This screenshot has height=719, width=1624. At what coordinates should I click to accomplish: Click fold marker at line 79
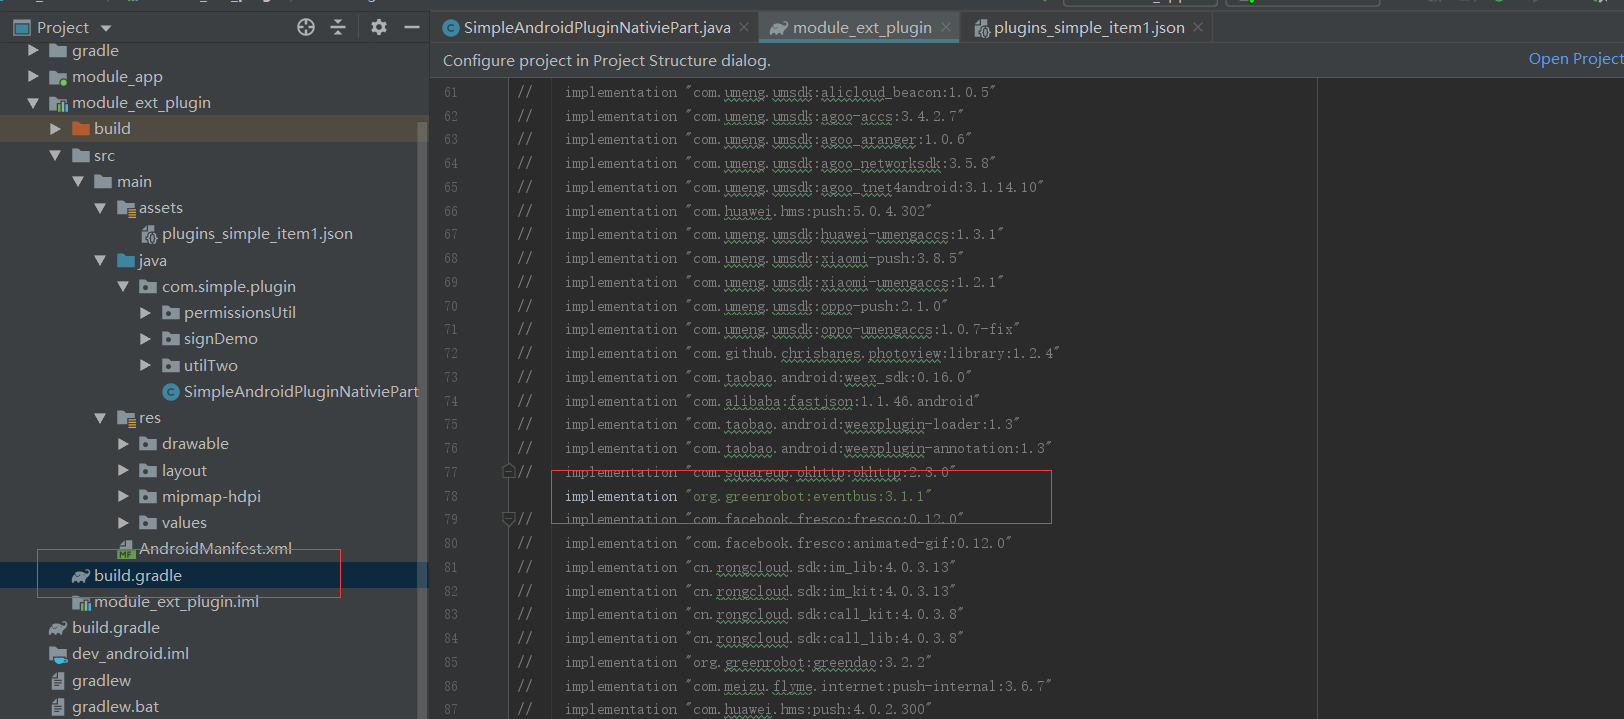tap(508, 519)
